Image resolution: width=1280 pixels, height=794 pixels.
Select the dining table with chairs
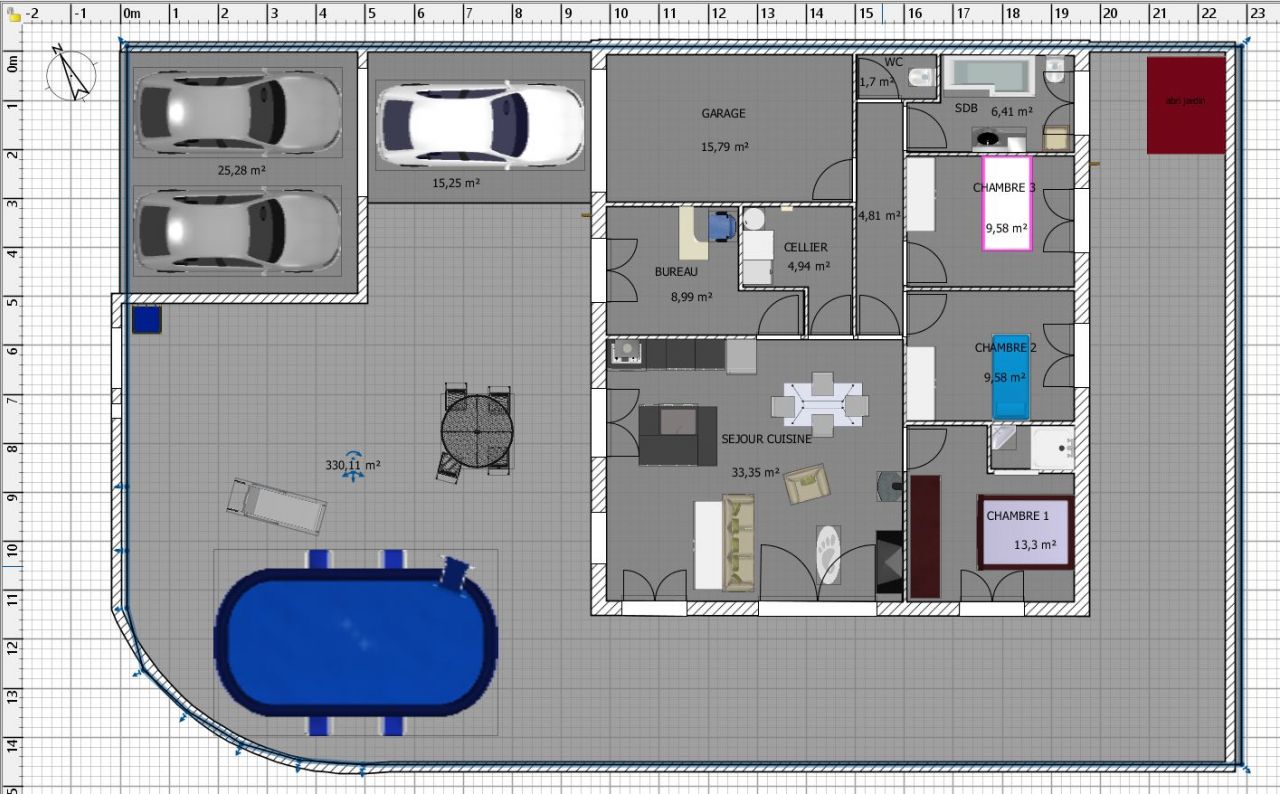coord(819,404)
